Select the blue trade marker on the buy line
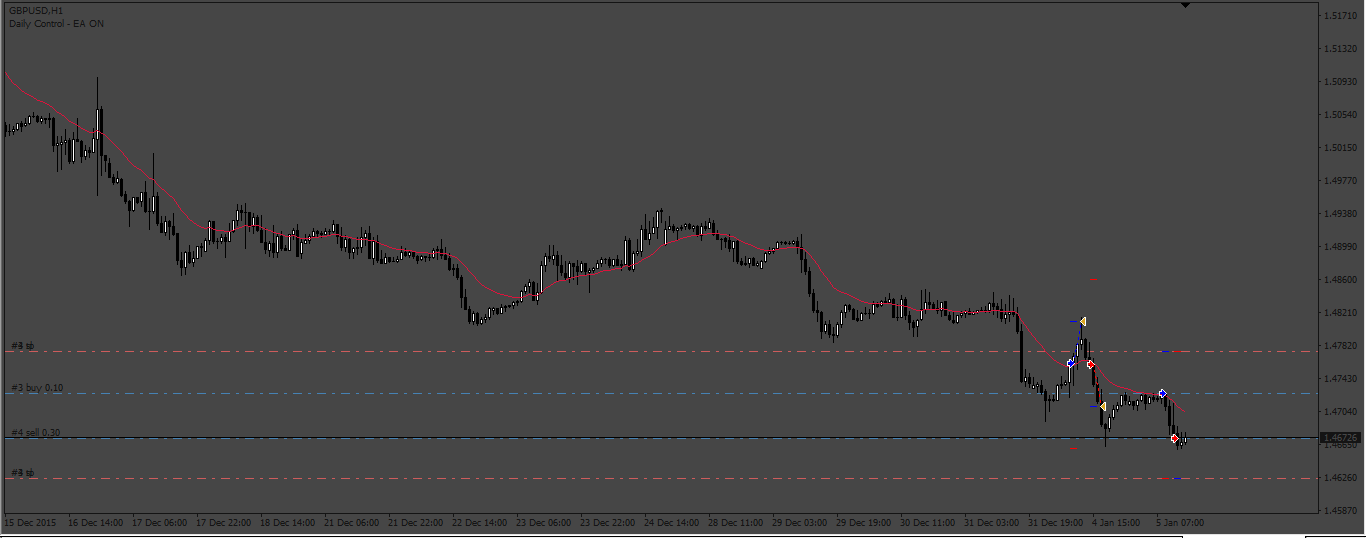This screenshot has width=1366, height=538. tap(1163, 393)
